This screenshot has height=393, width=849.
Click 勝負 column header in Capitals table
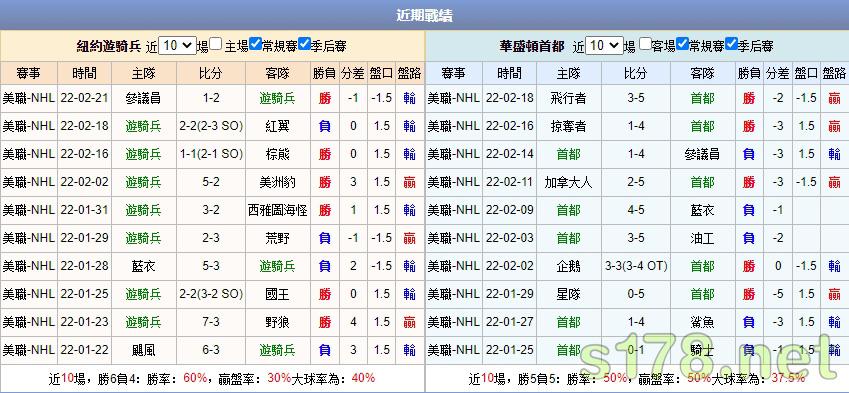click(x=749, y=73)
